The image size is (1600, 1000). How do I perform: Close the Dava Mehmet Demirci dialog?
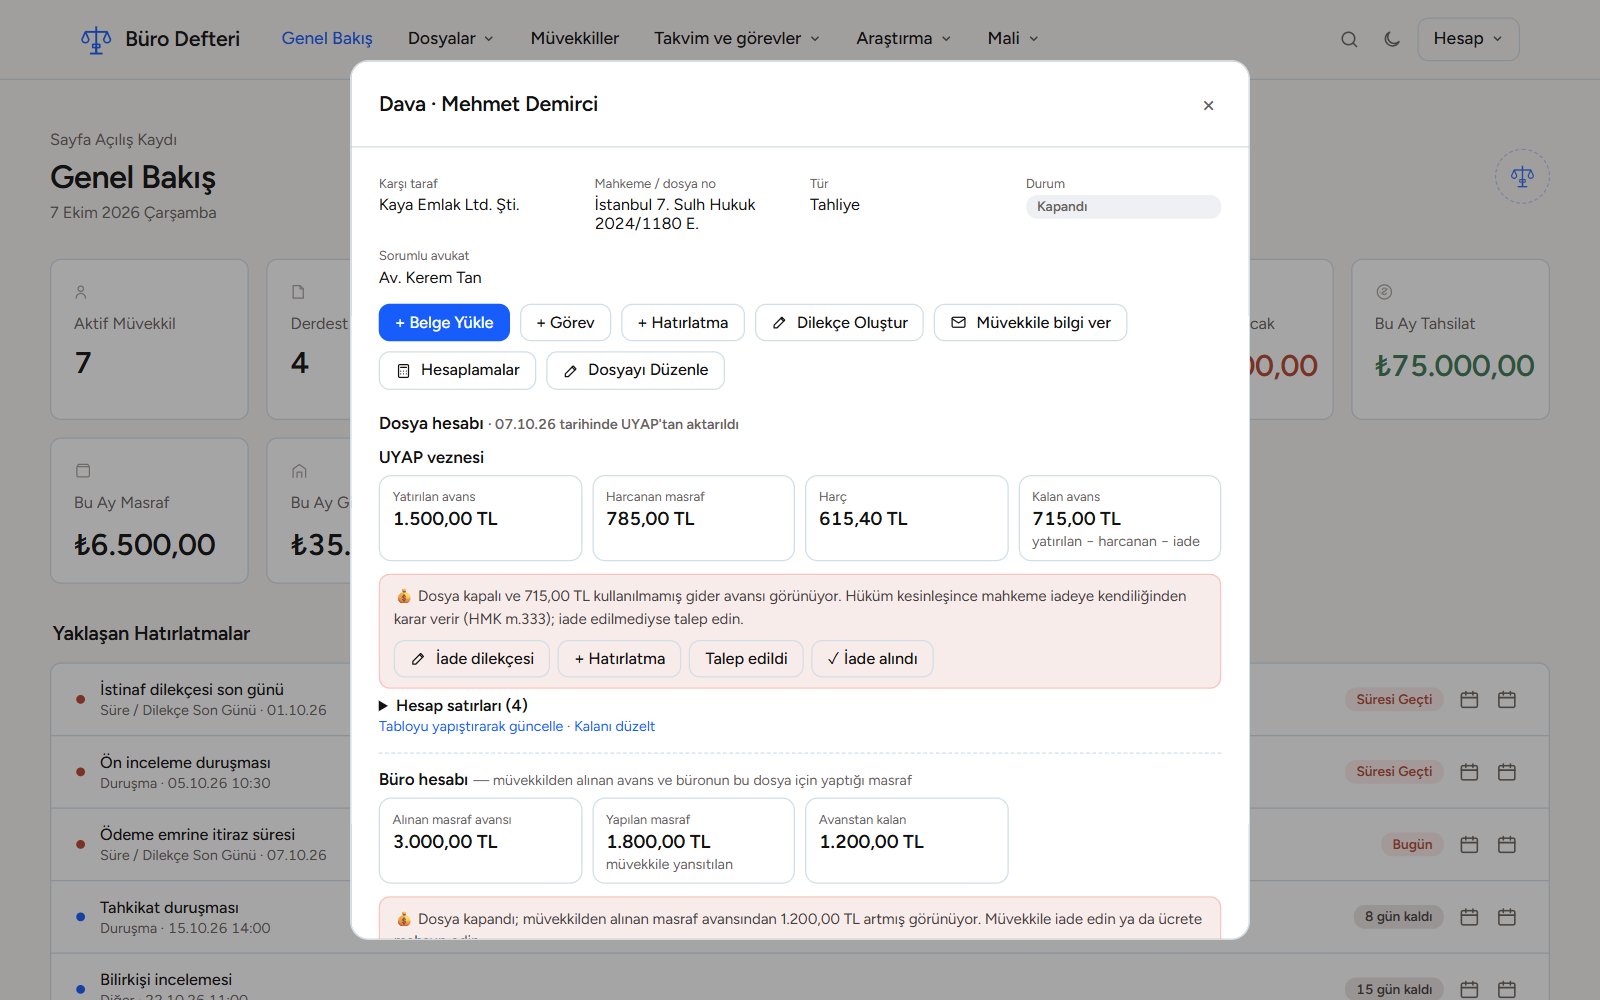click(x=1208, y=105)
